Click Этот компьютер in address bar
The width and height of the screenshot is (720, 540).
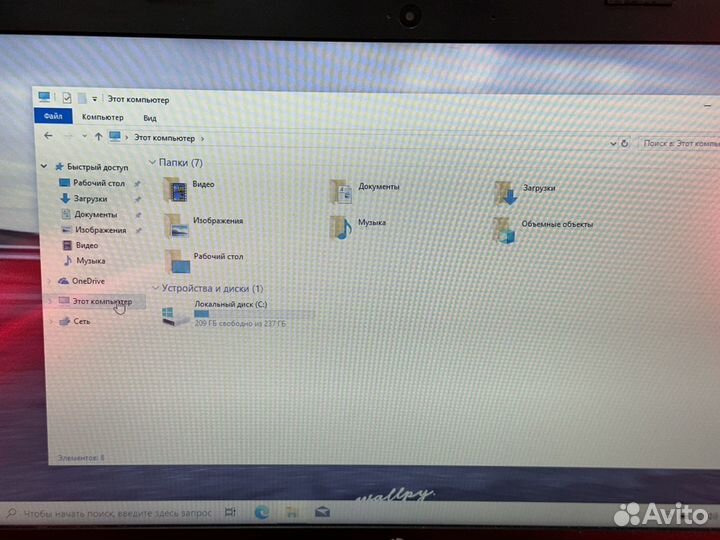(x=164, y=138)
